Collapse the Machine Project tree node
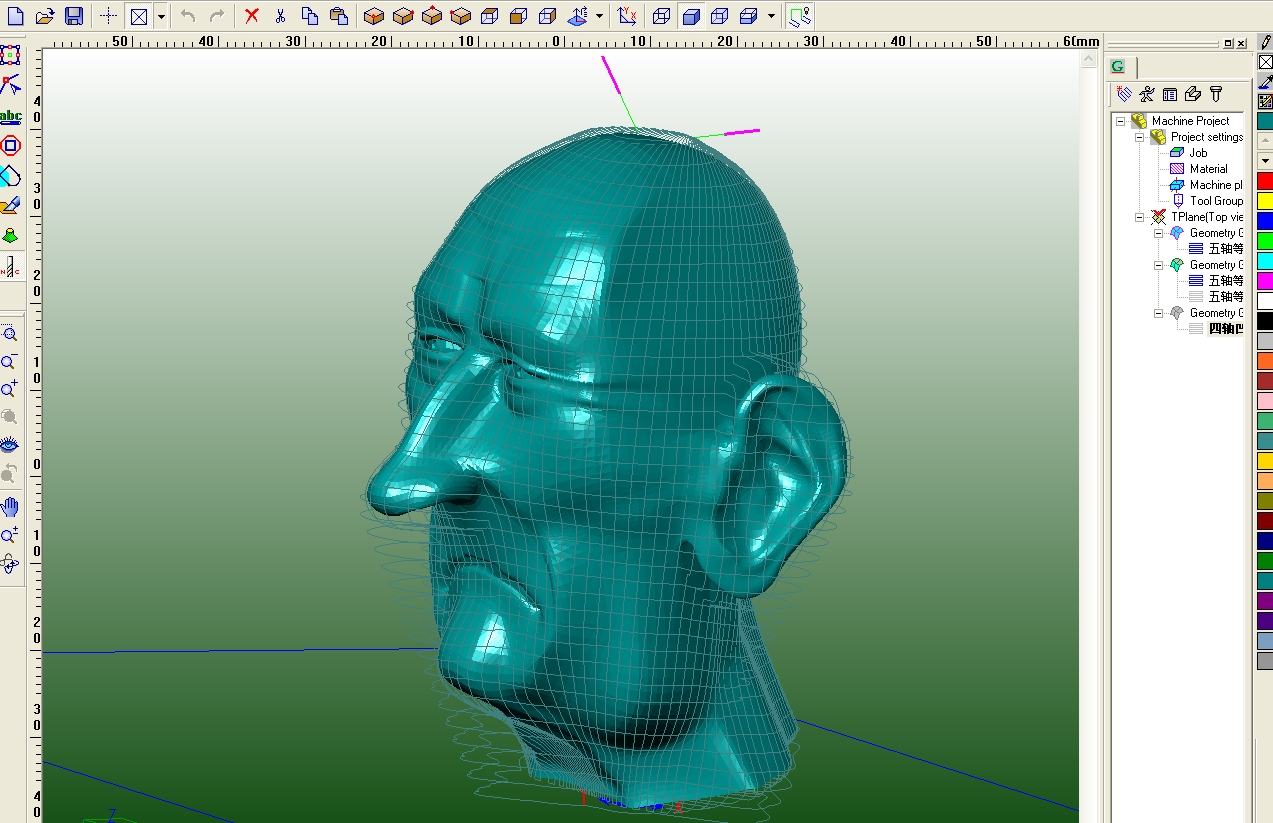The width and height of the screenshot is (1273, 823). point(1121,121)
